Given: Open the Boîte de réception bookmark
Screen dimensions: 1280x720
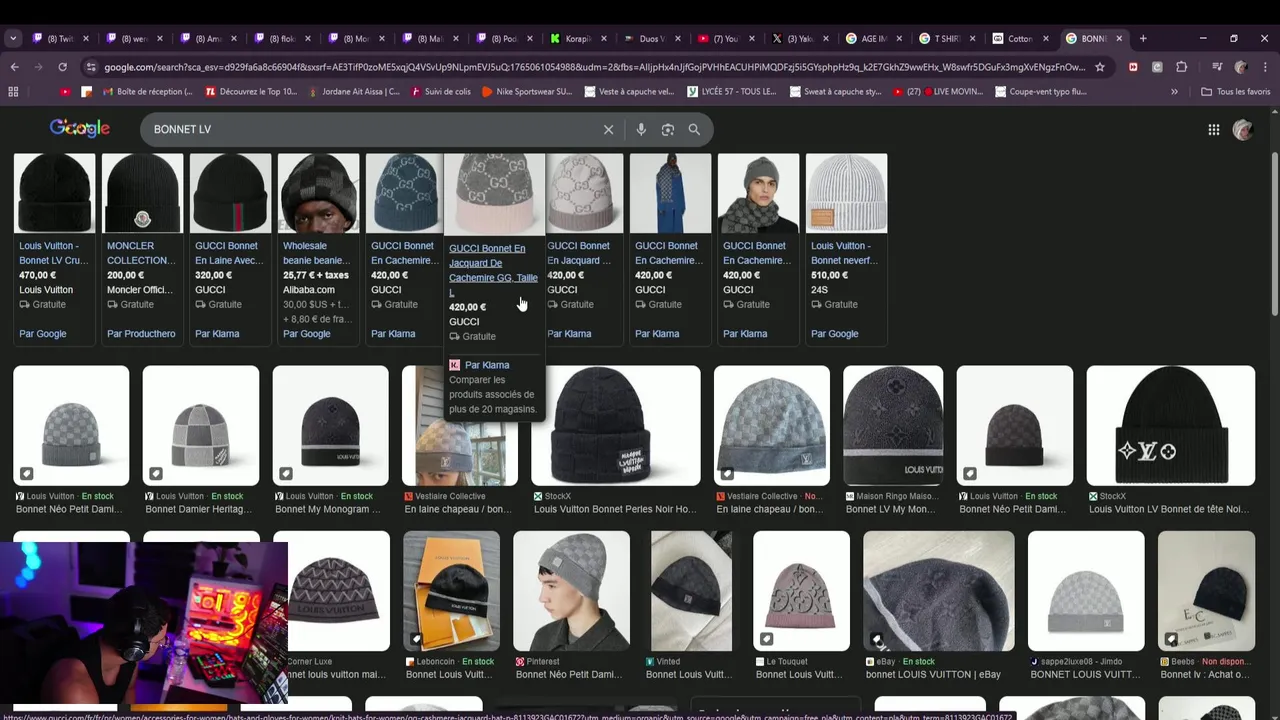Looking at the screenshot, I should [148, 91].
